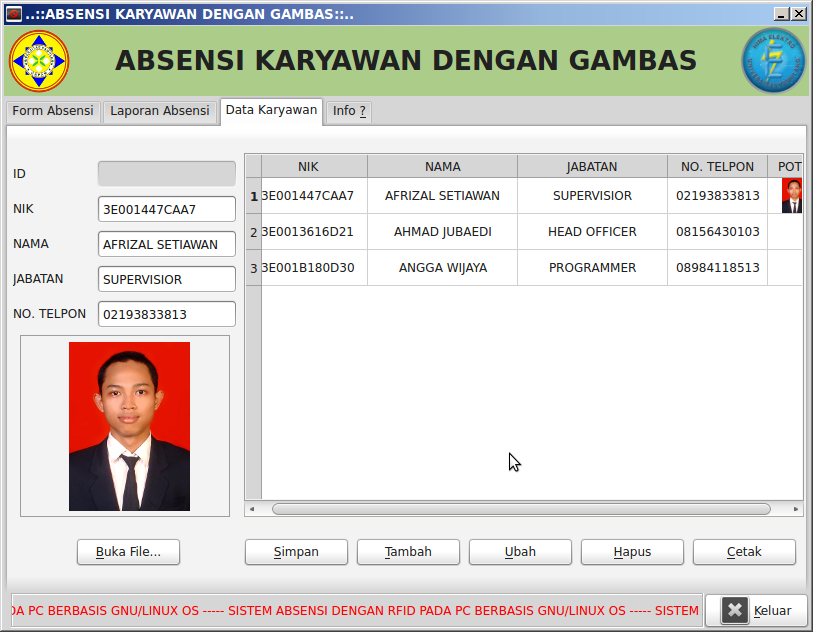Click the Keluar exit button
813x632 pixels.
[756, 610]
